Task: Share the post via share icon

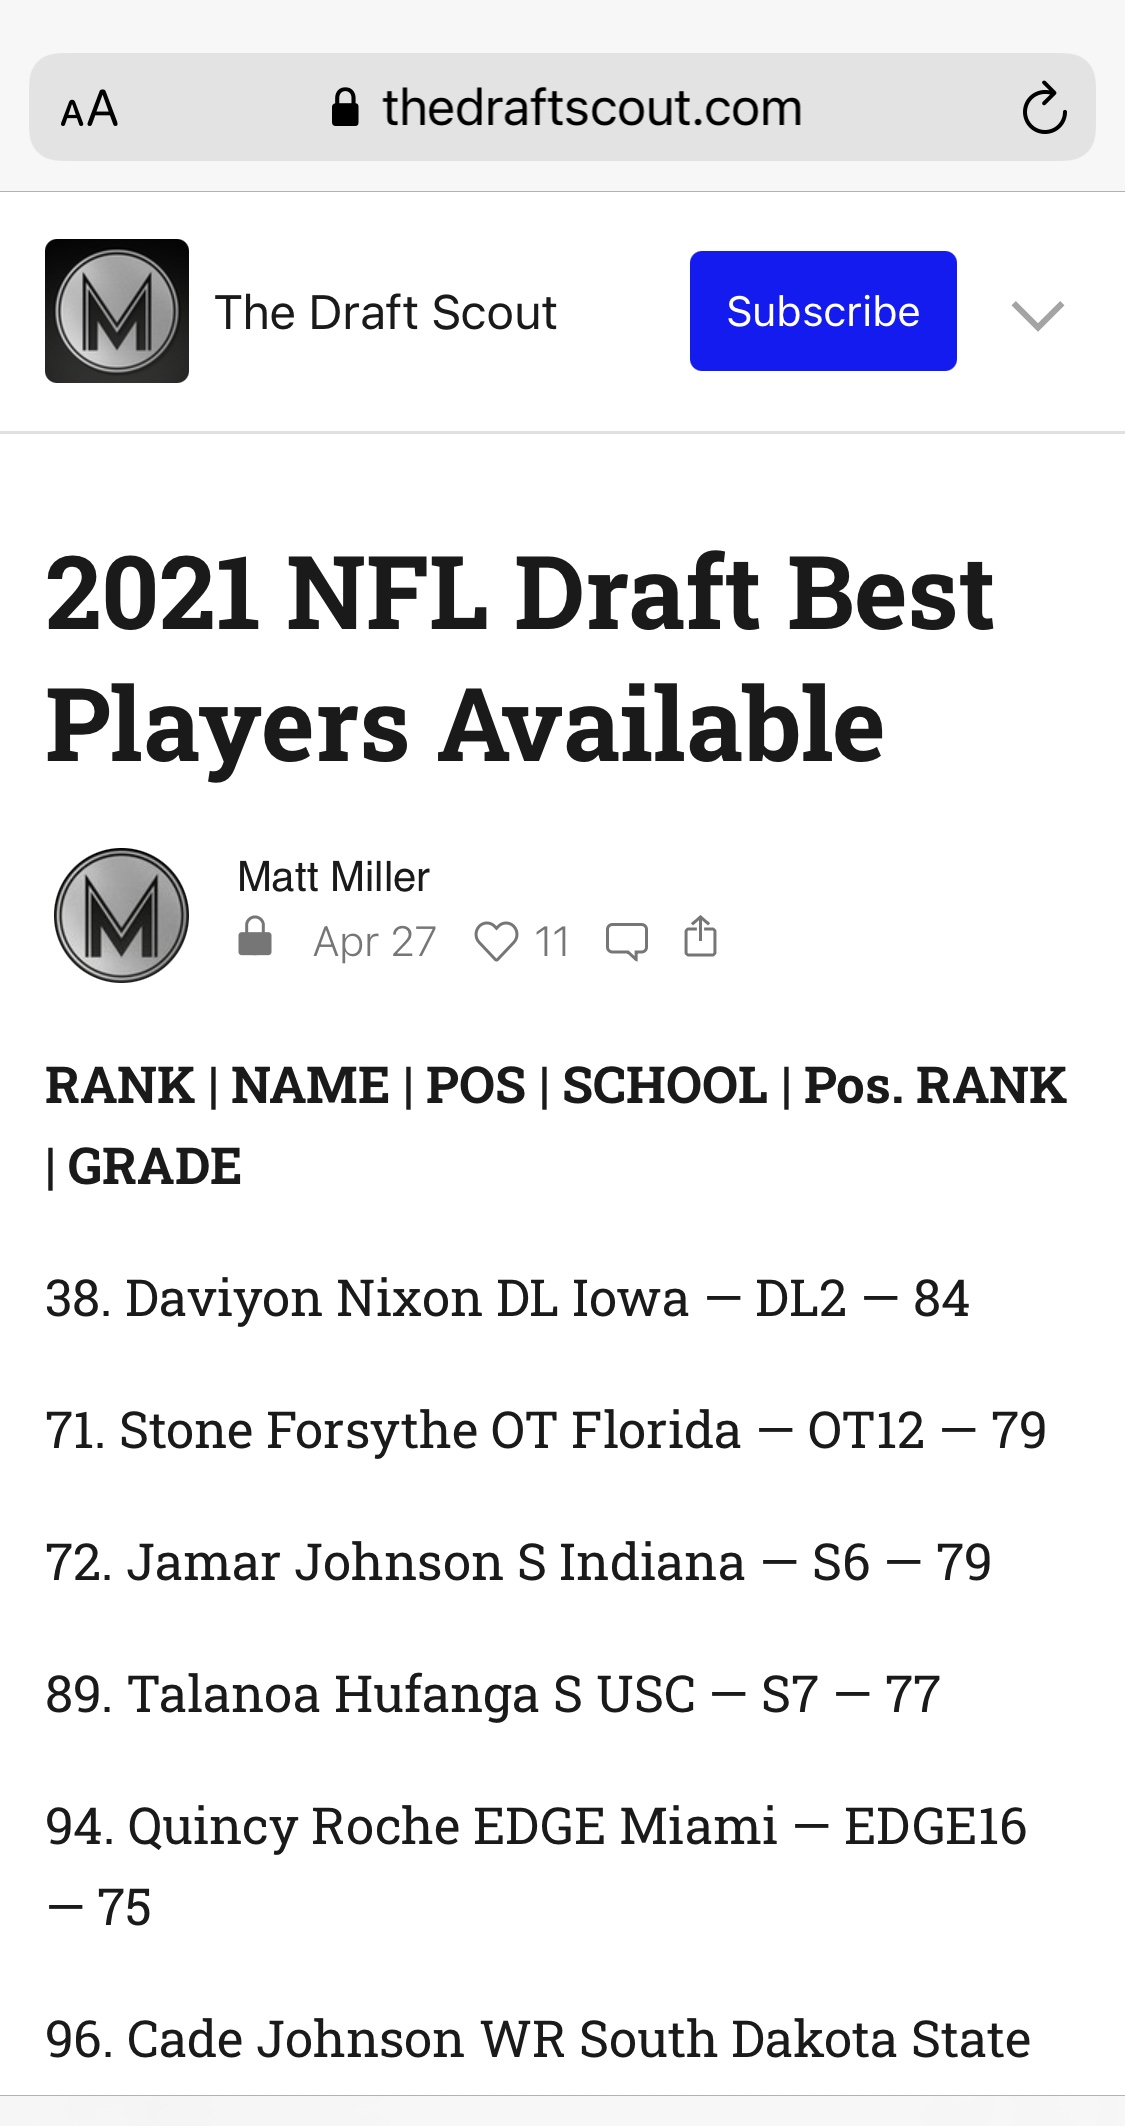Action: click(x=700, y=938)
